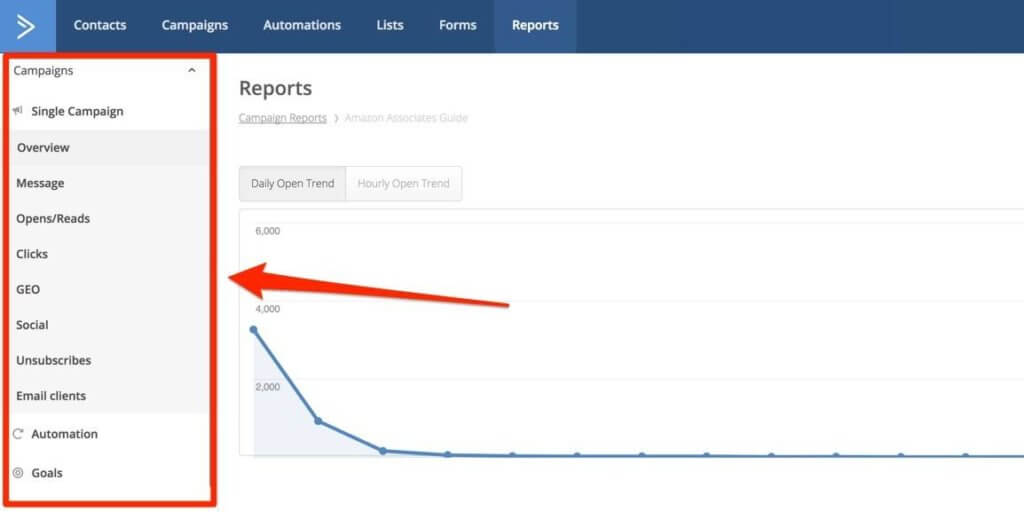1024x512 pixels.
Task: Follow the Campaign Reports breadcrumb link
Action: (x=283, y=118)
